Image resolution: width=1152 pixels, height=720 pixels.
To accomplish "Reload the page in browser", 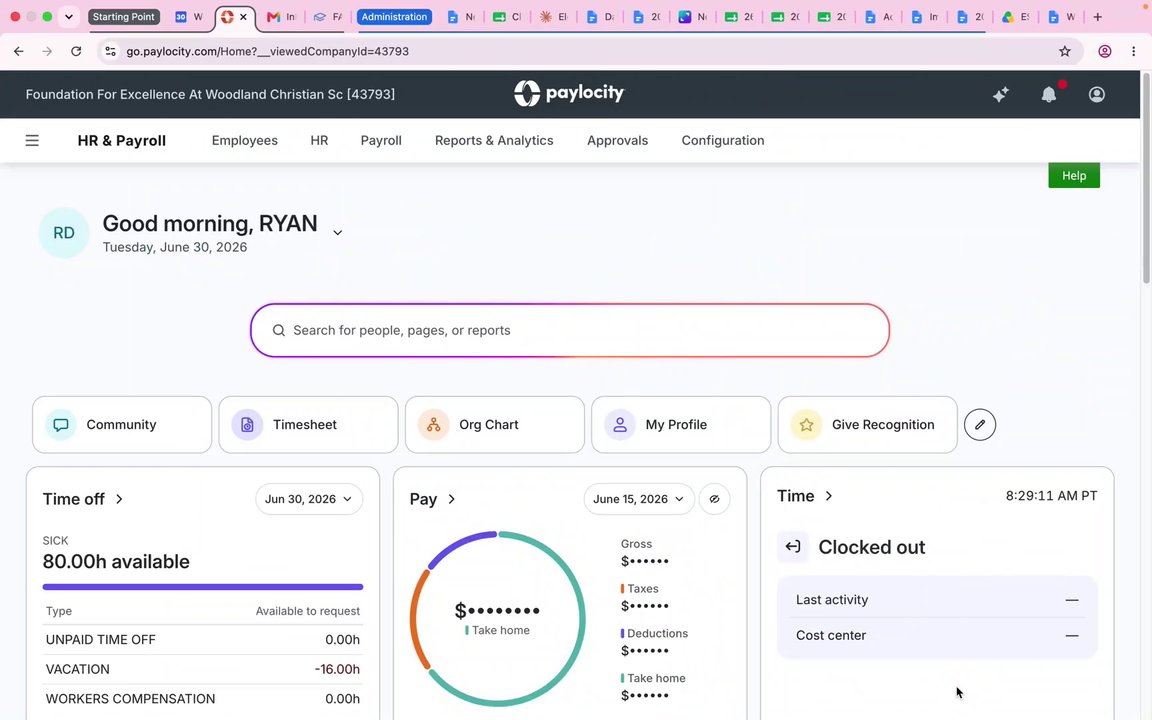I will click(76, 51).
